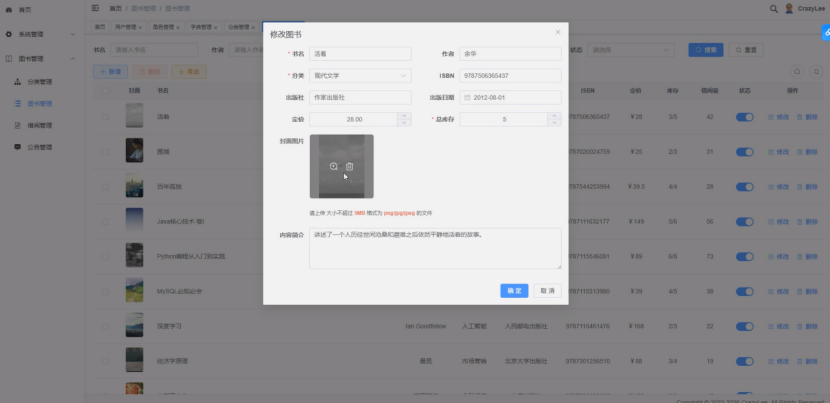Toggle status switch for 深度学习 row
The height and width of the screenshot is (403, 830).
[x=745, y=327]
